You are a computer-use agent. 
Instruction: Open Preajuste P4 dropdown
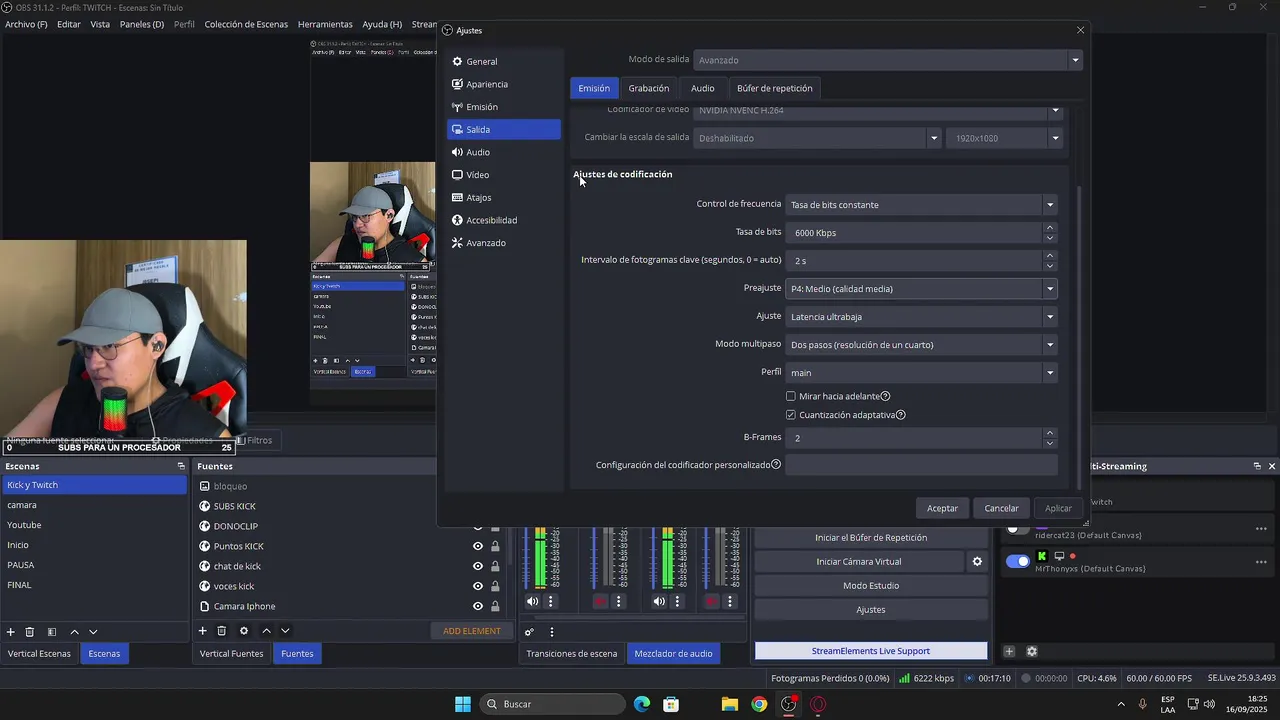921,289
